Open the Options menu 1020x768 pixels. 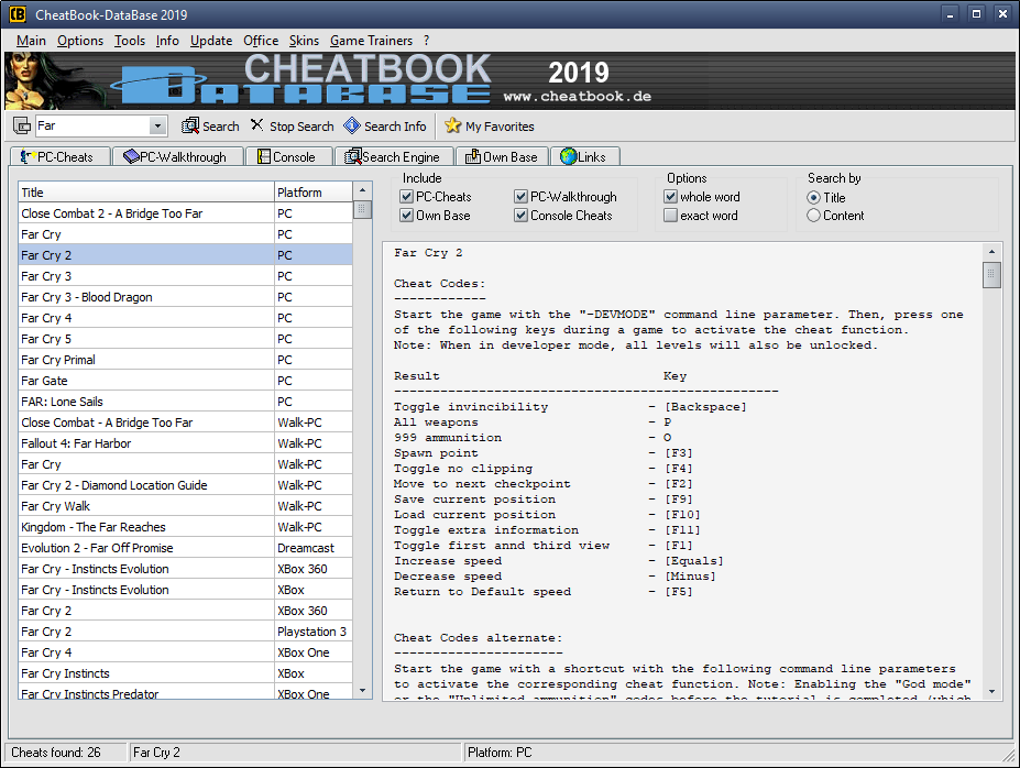tap(80, 40)
